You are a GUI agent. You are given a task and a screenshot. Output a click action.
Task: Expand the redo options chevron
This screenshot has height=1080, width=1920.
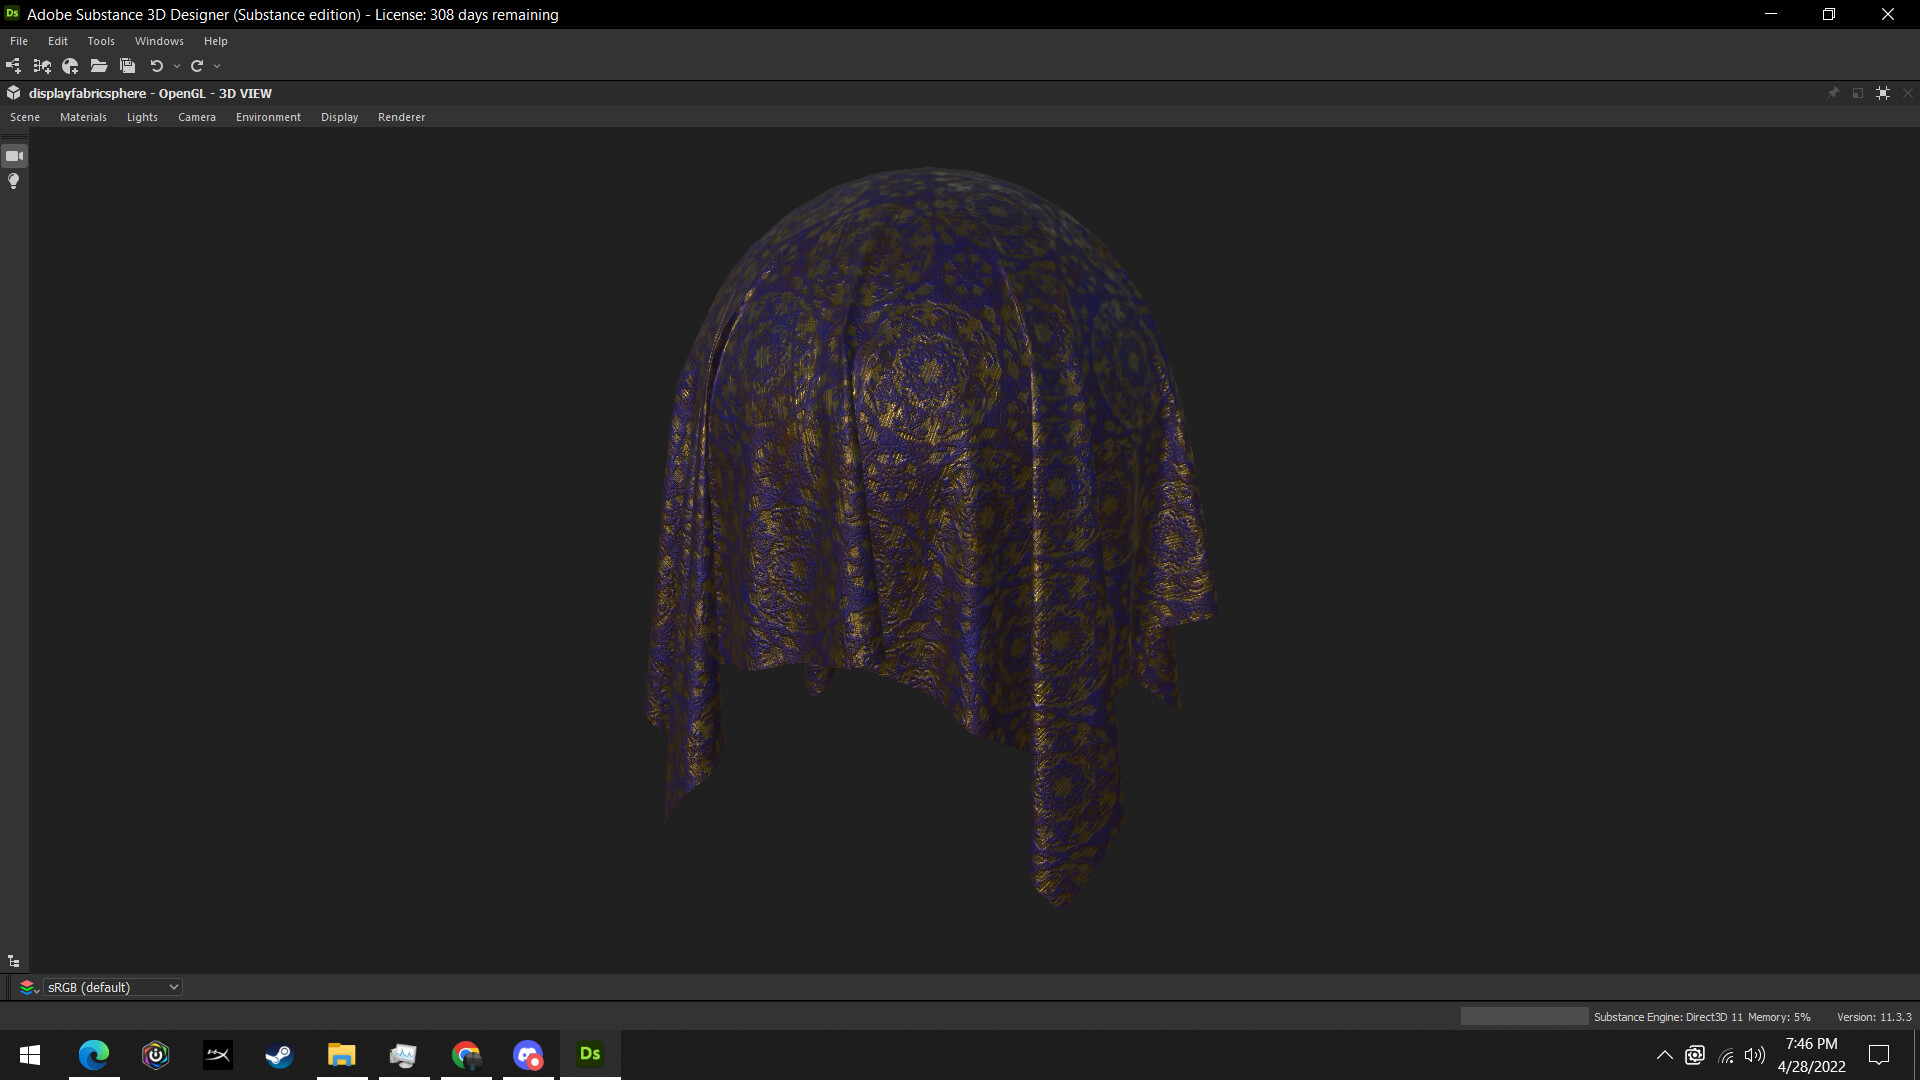[x=217, y=66]
